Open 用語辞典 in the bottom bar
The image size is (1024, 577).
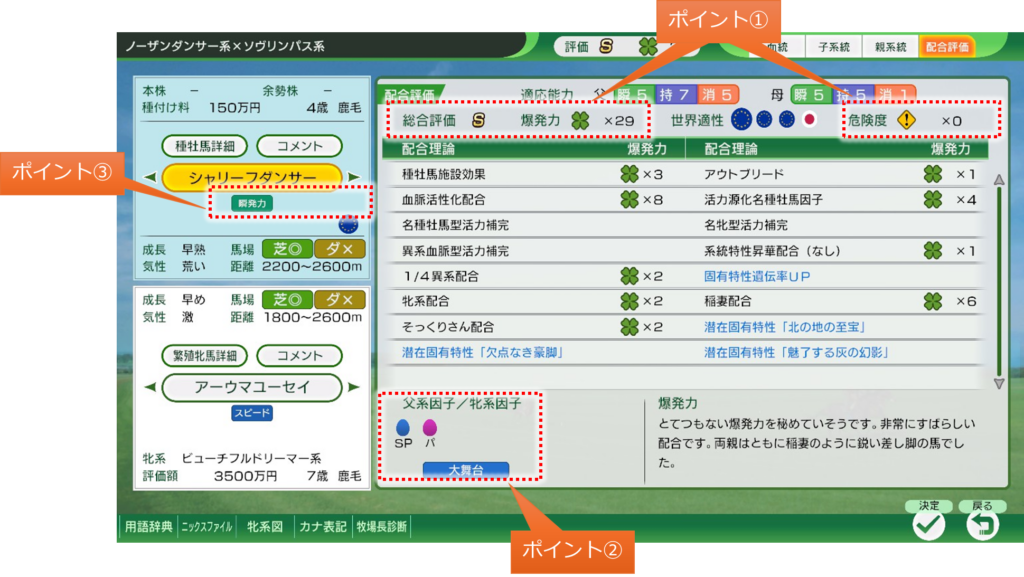pos(148,526)
